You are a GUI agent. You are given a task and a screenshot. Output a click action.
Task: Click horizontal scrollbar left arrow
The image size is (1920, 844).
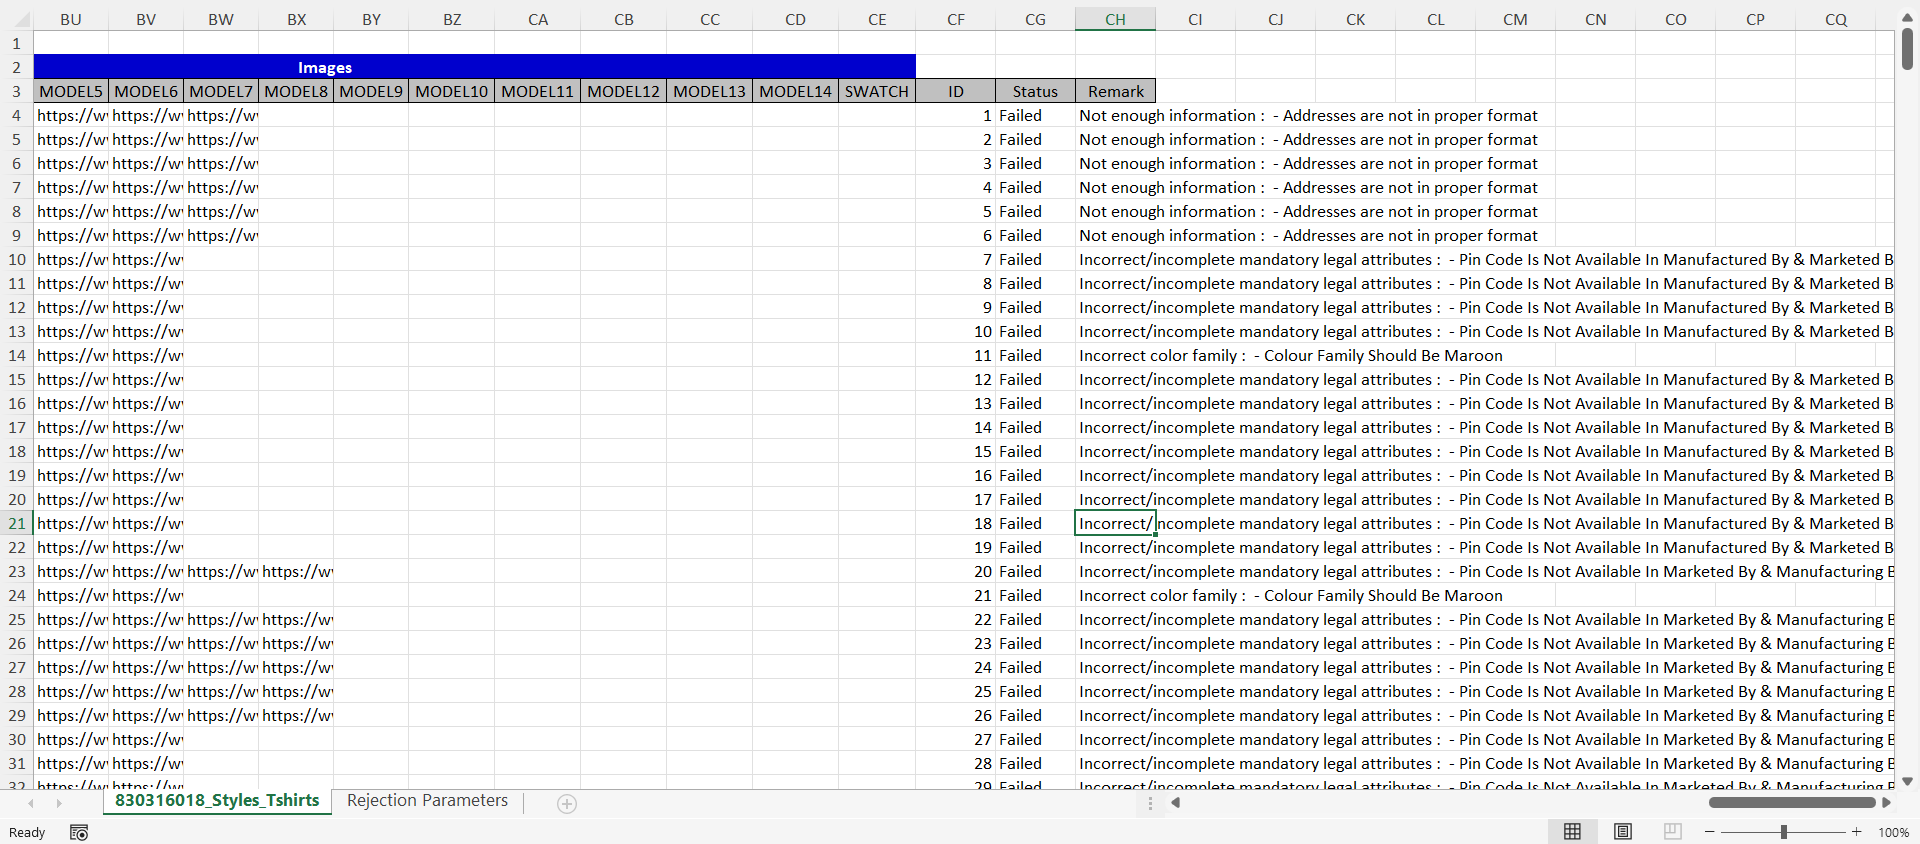click(x=1176, y=802)
